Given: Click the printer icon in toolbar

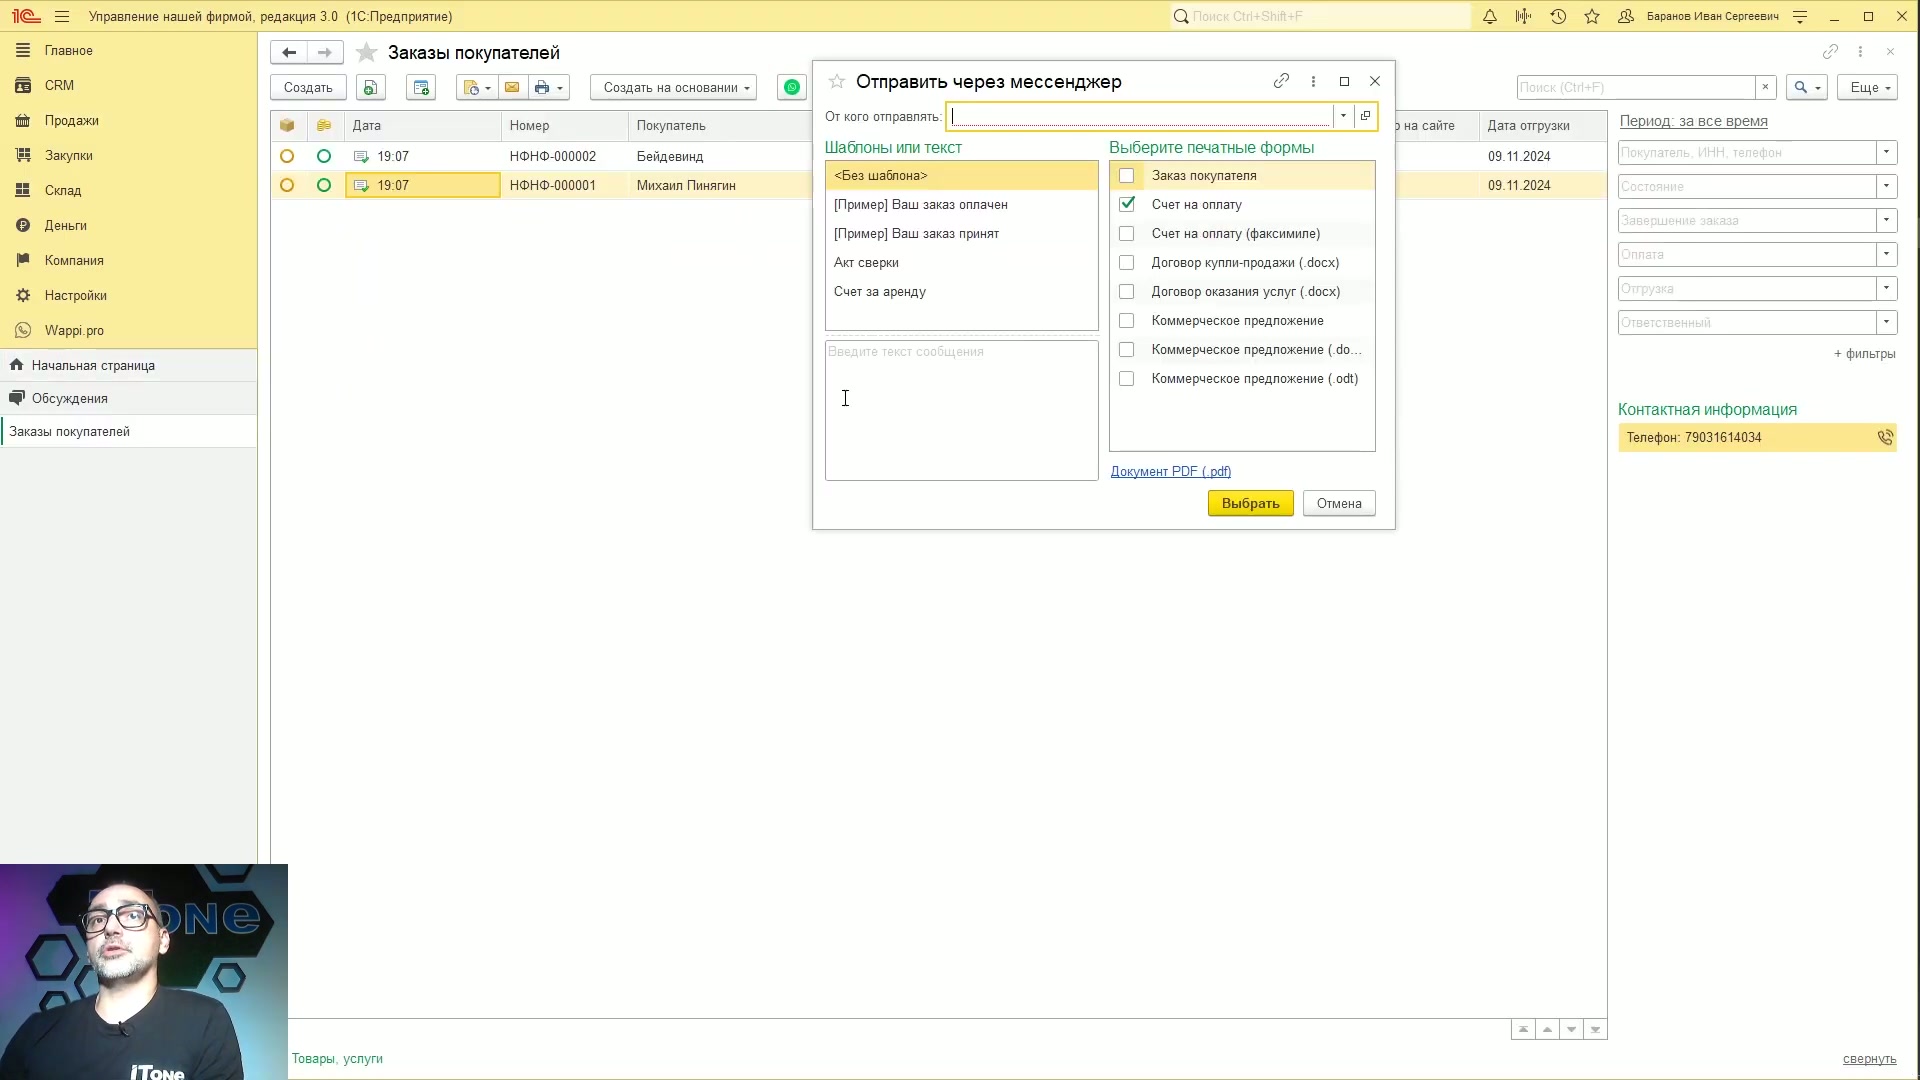Looking at the screenshot, I should coord(542,88).
